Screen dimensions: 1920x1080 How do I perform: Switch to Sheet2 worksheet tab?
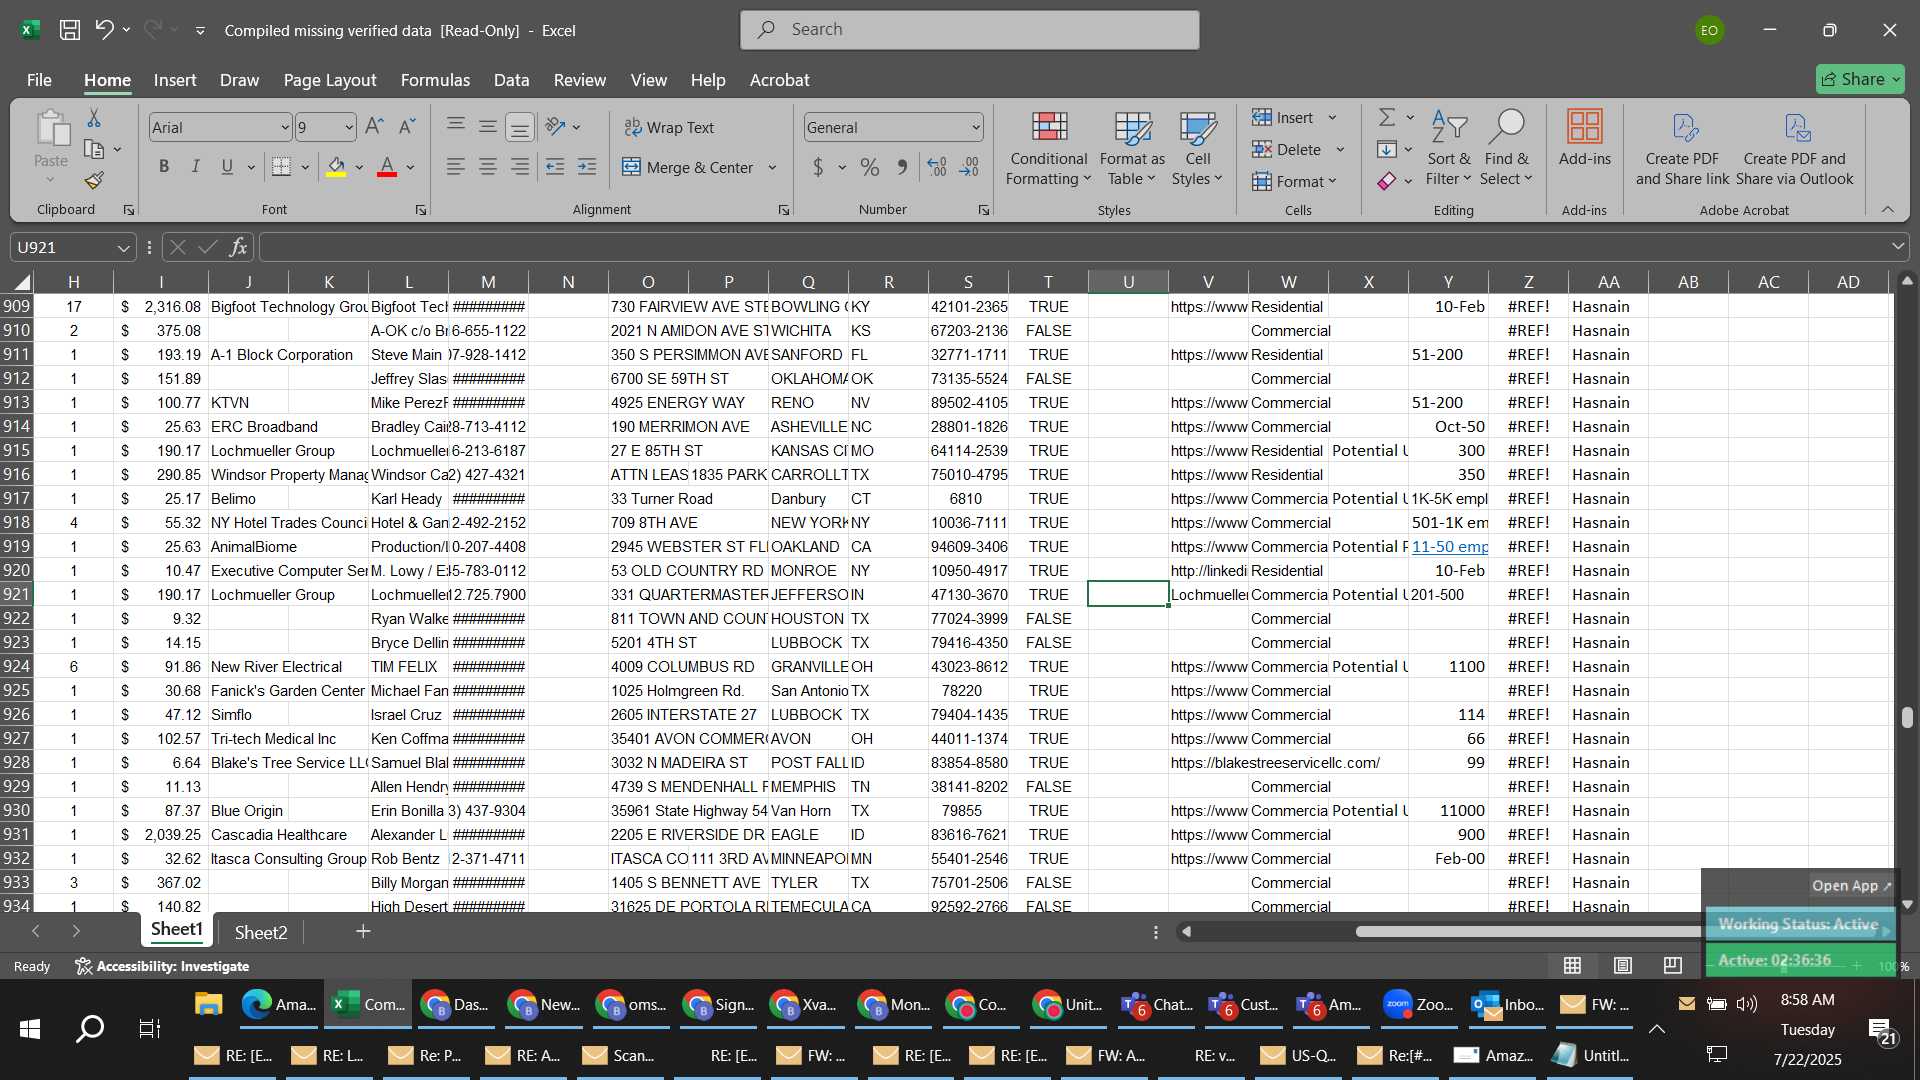tap(261, 932)
